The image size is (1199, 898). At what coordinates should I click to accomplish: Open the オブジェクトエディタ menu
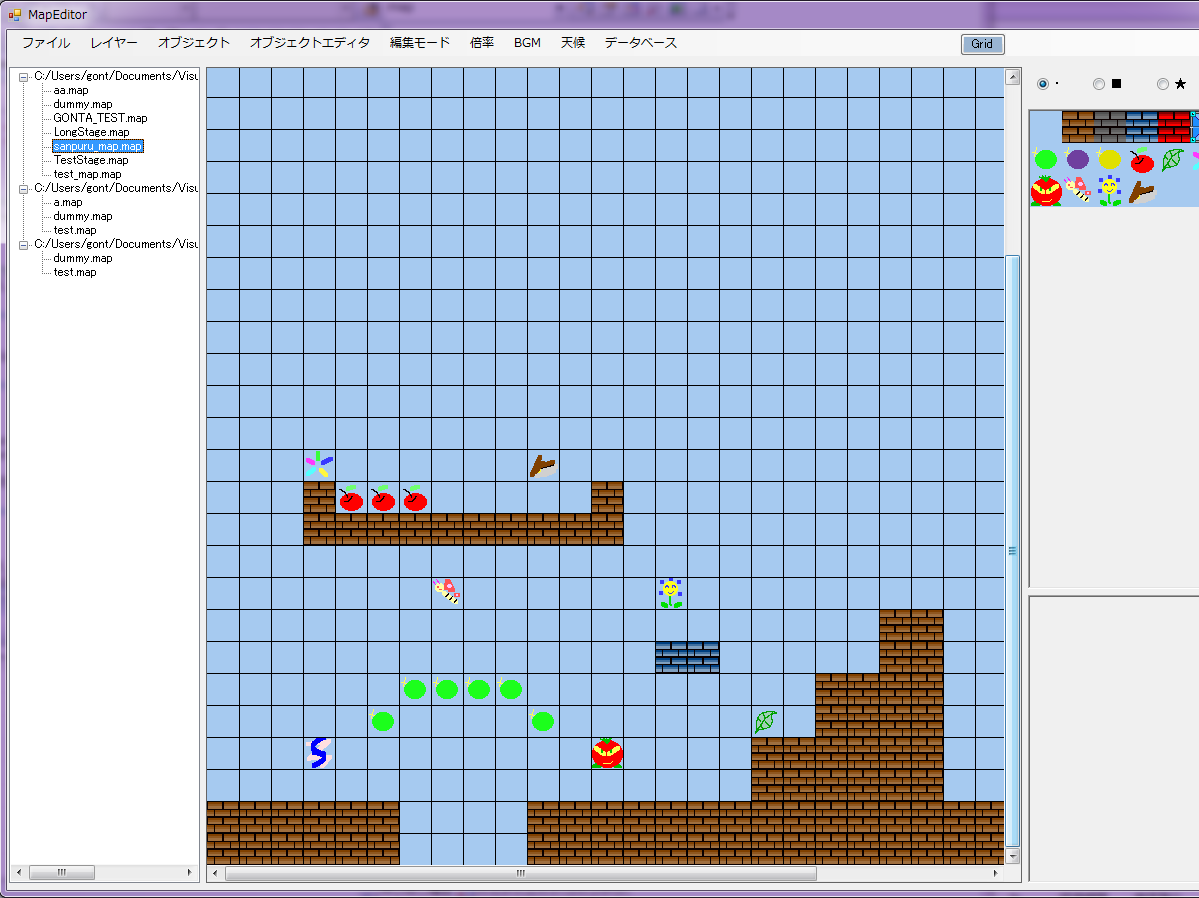pos(309,43)
